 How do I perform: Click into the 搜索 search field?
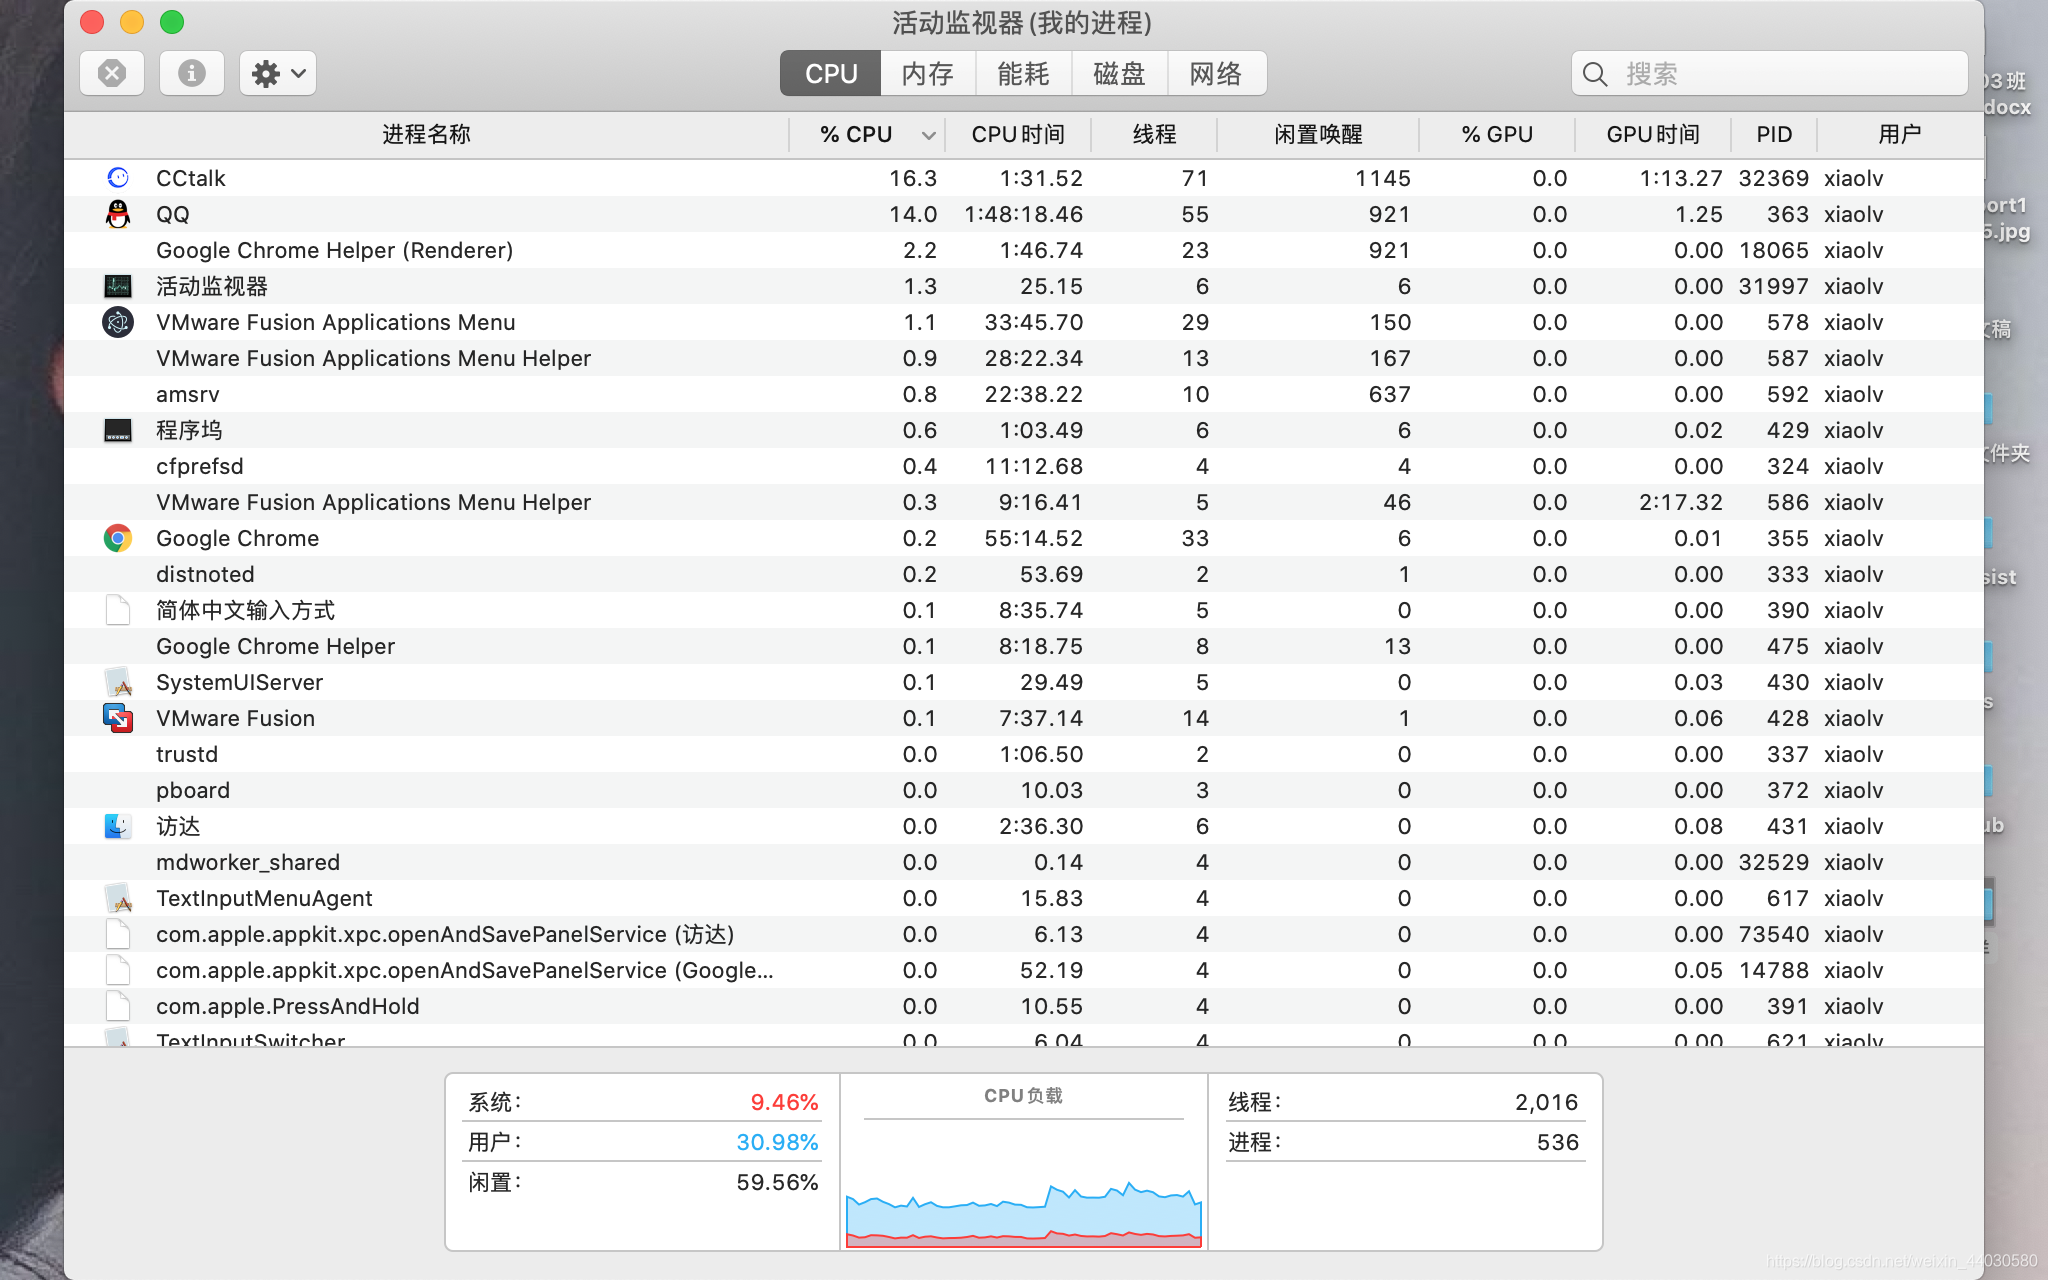[x=1770, y=73]
